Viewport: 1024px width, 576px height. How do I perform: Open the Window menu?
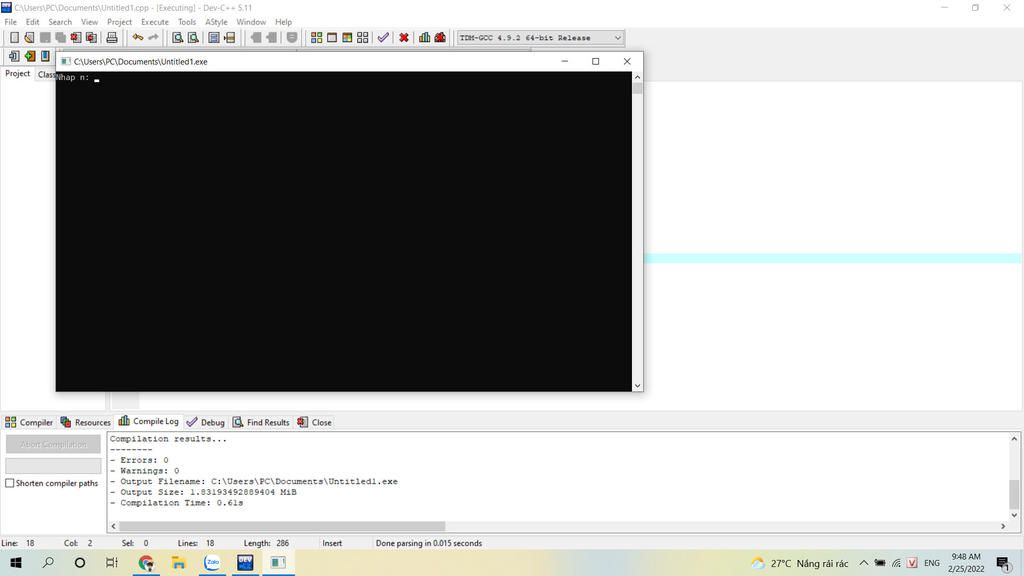251,22
